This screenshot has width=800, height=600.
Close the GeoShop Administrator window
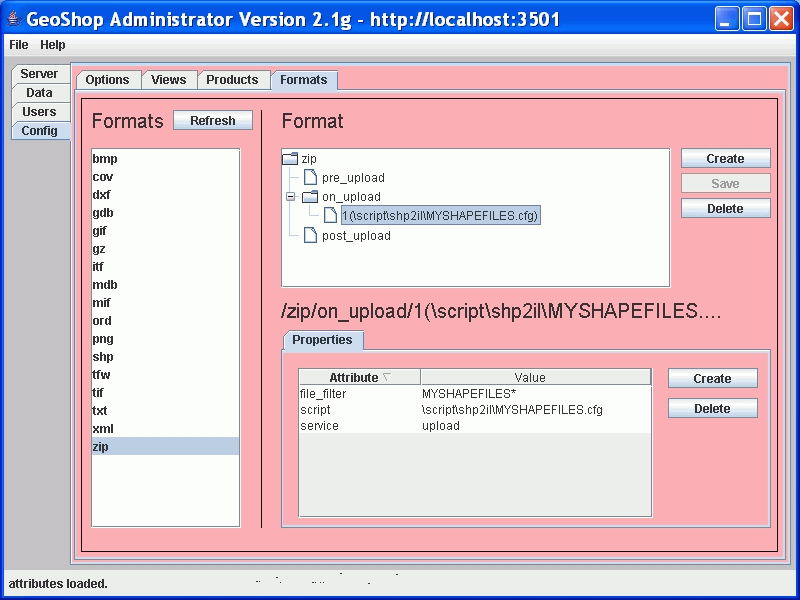coord(782,19)
